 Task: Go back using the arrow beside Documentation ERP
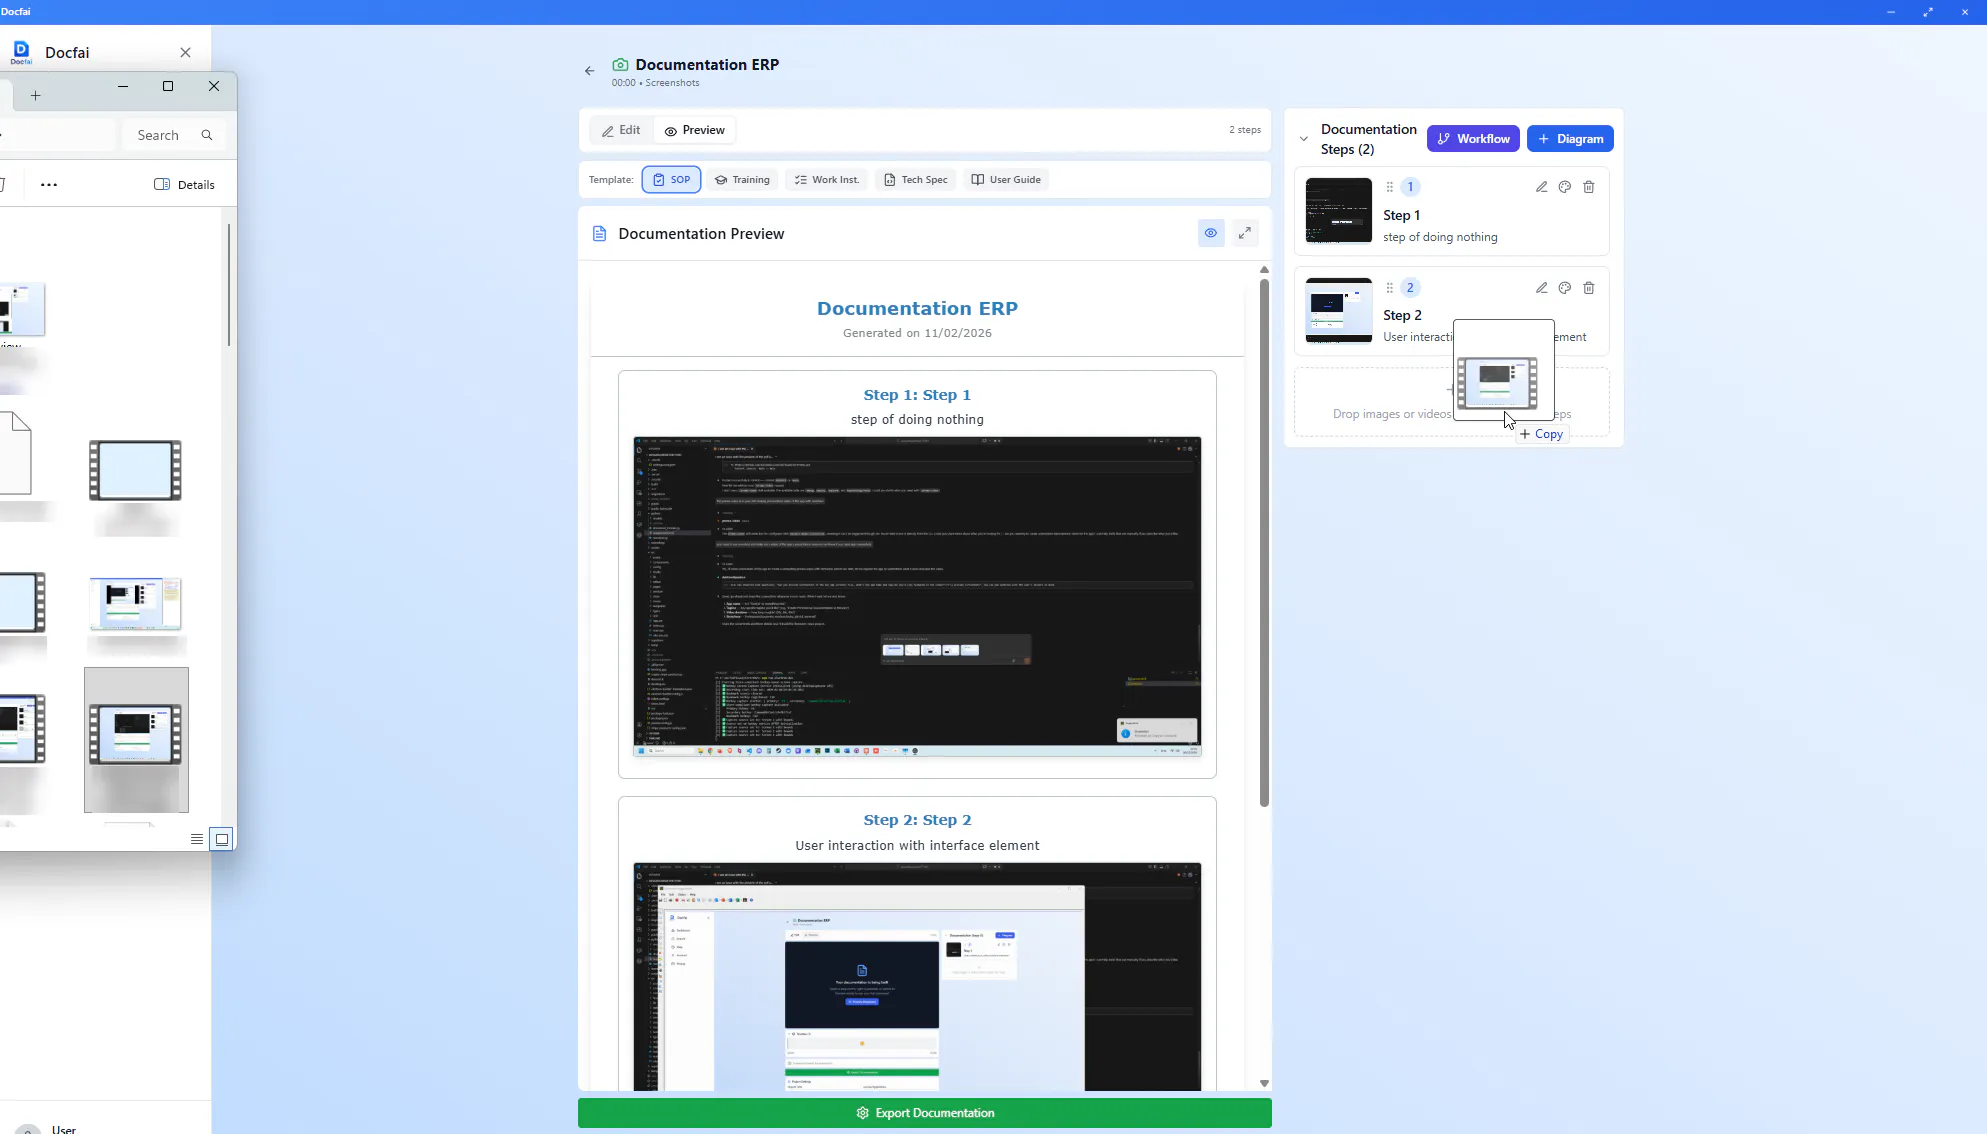pyautogui.click(x=589, y=71)
